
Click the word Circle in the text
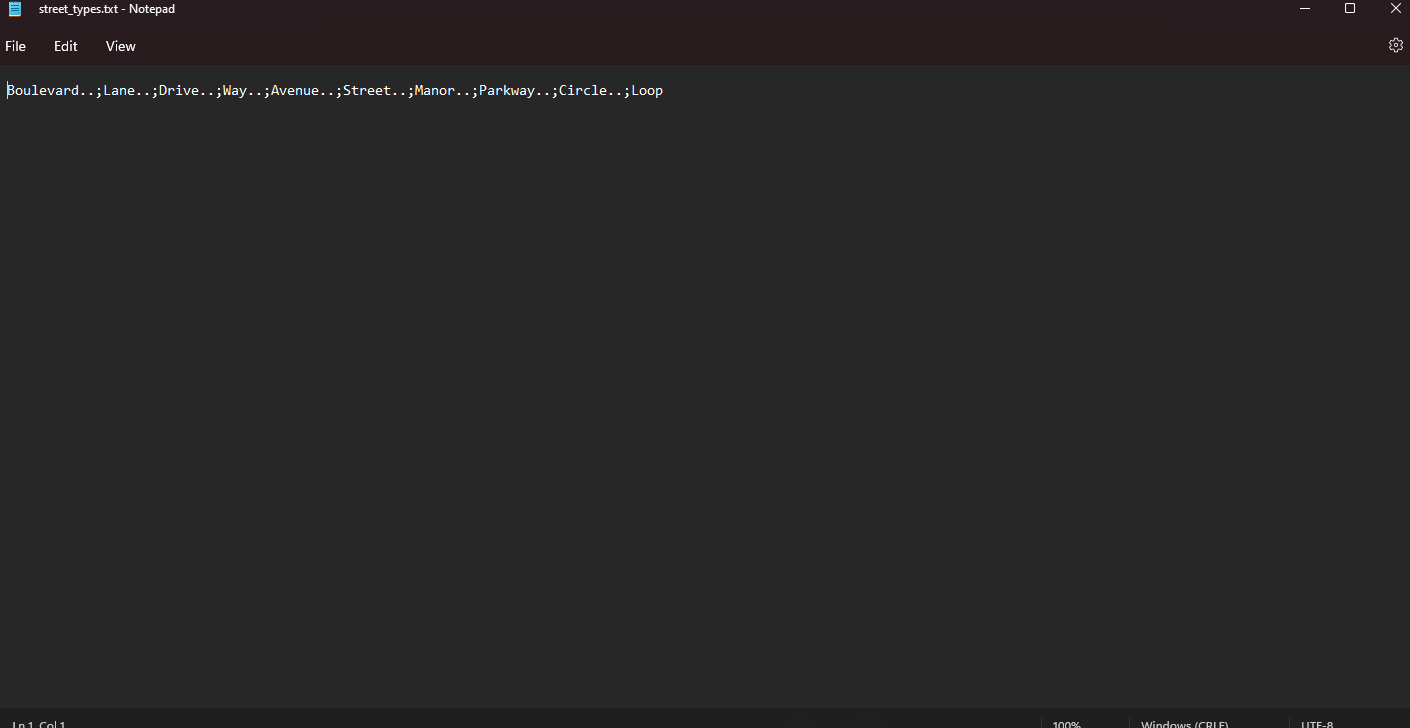[x=586, y=90]
